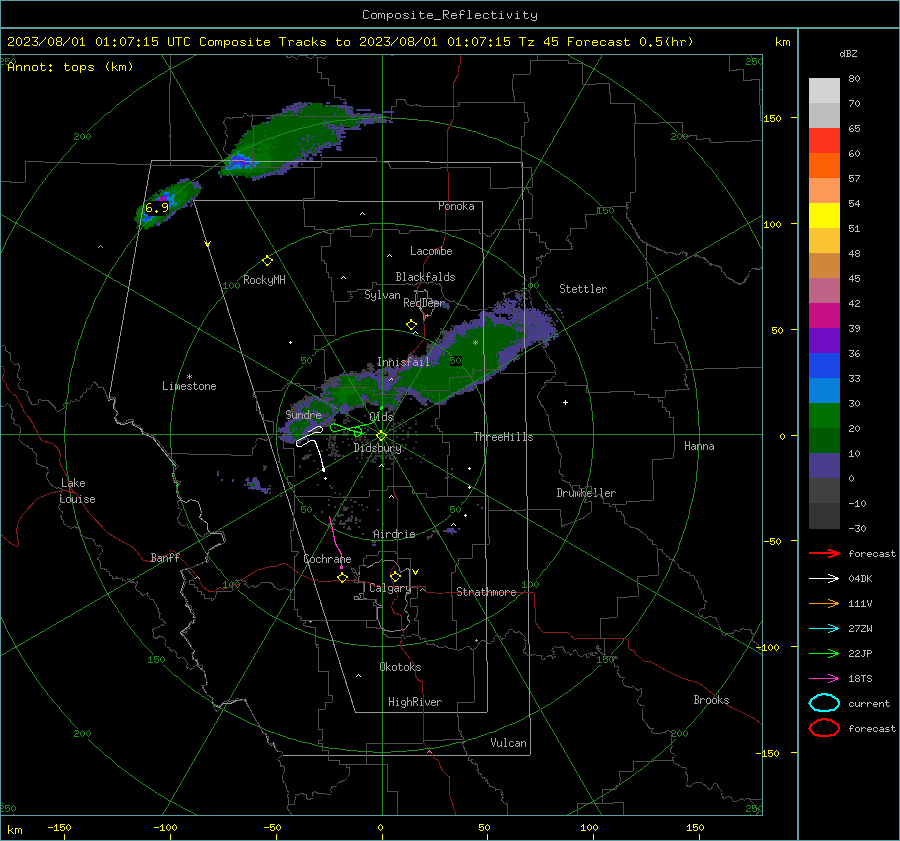The image size is (900, 841).
Task: Click the Strathmore city label
Action: point(486,592)
